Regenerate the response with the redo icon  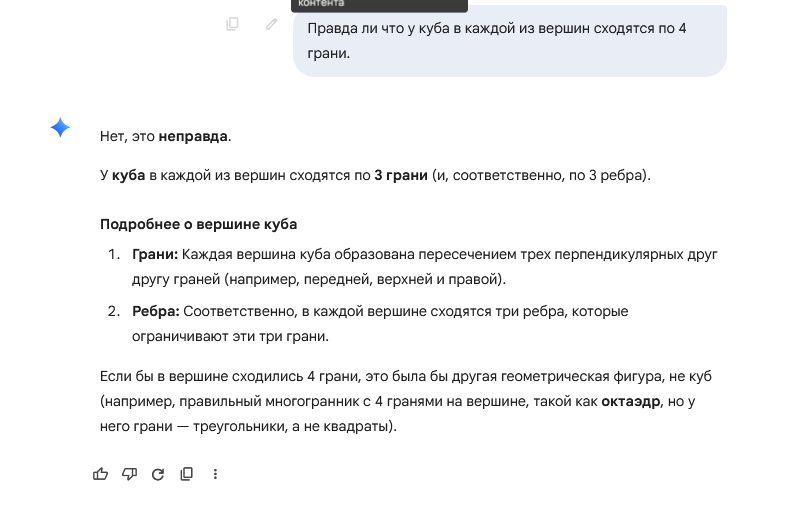pyautogui.click(x=157, y=474)
